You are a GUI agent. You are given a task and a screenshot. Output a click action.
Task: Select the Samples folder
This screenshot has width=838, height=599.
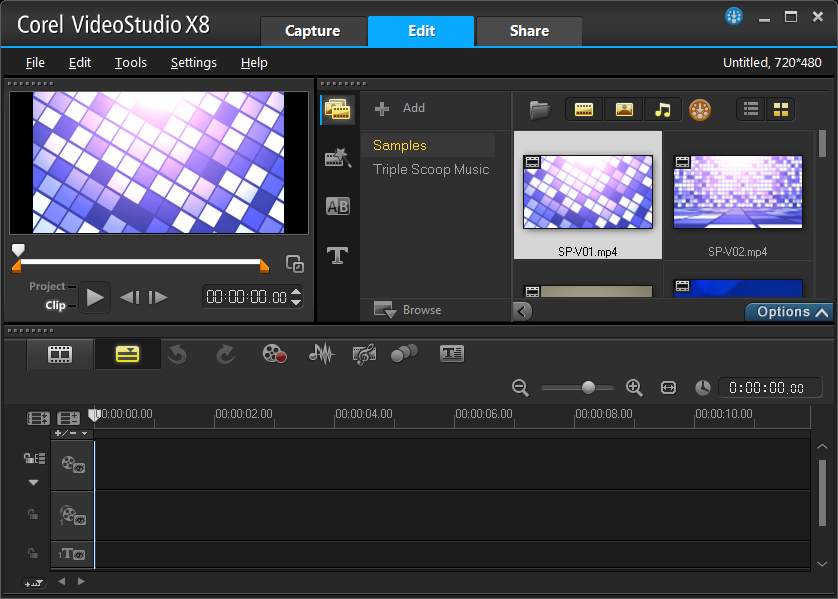tap(428, 145)
